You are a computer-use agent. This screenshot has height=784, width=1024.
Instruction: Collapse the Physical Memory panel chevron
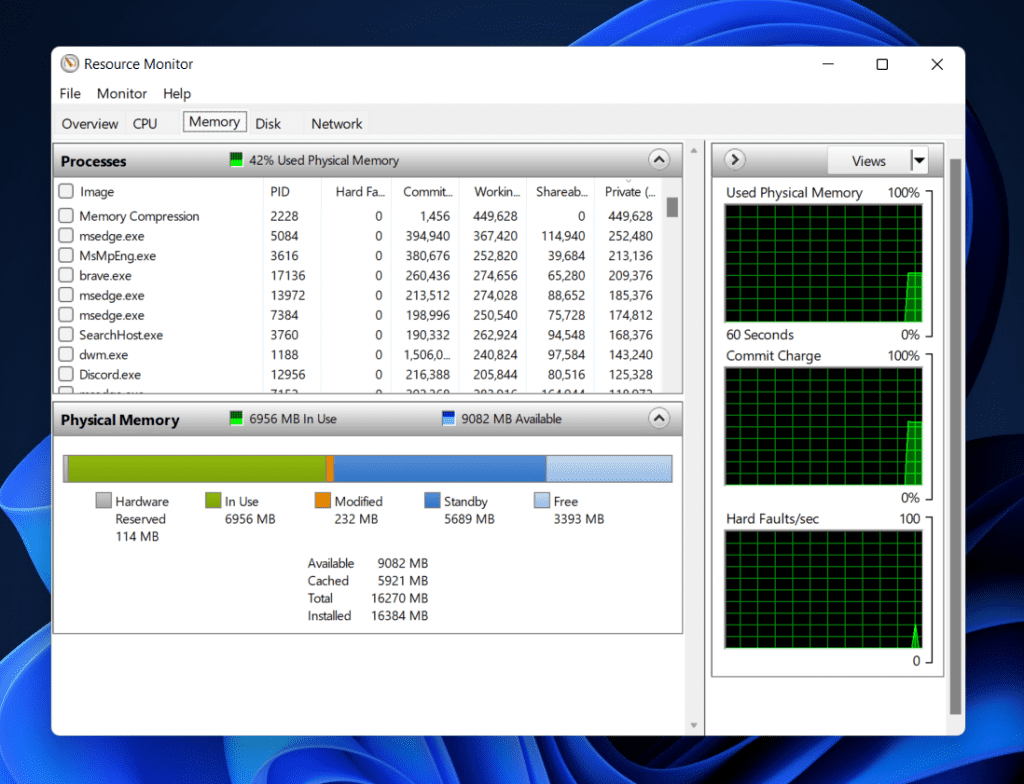tap(659, 419)
